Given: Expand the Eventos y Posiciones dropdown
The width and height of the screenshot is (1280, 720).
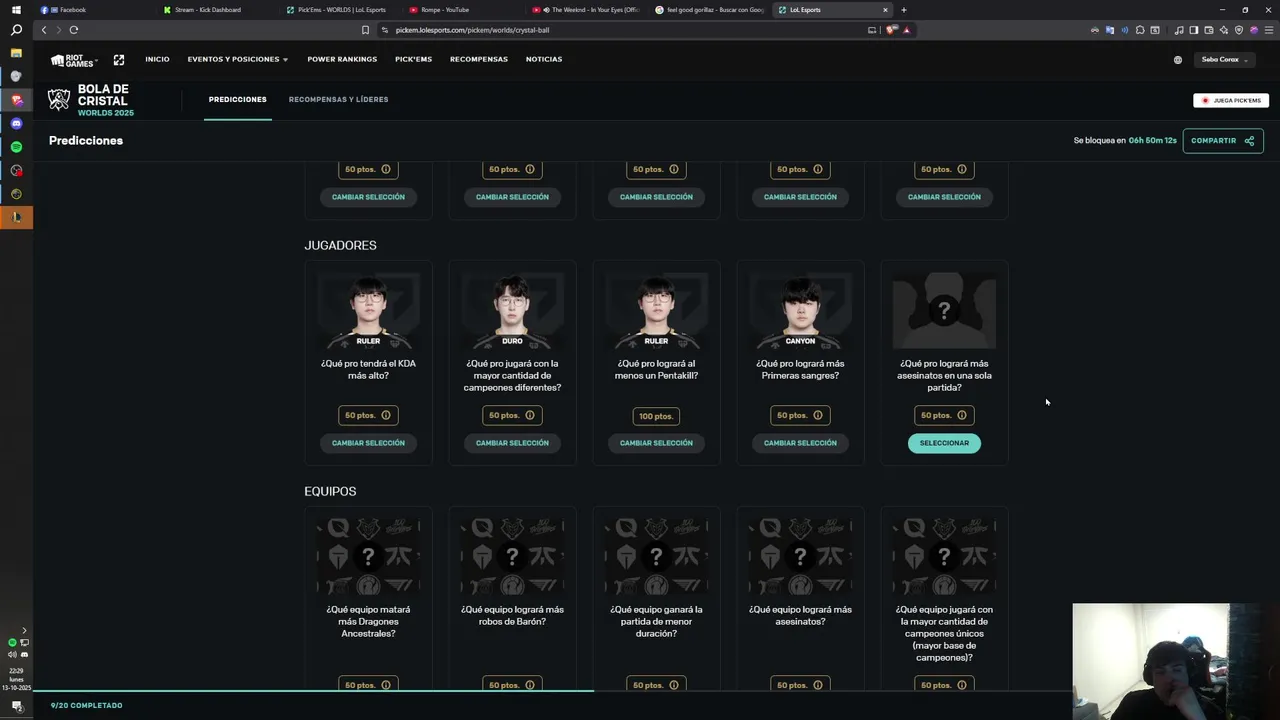Looking at the screenshot, I should [237, 59].
